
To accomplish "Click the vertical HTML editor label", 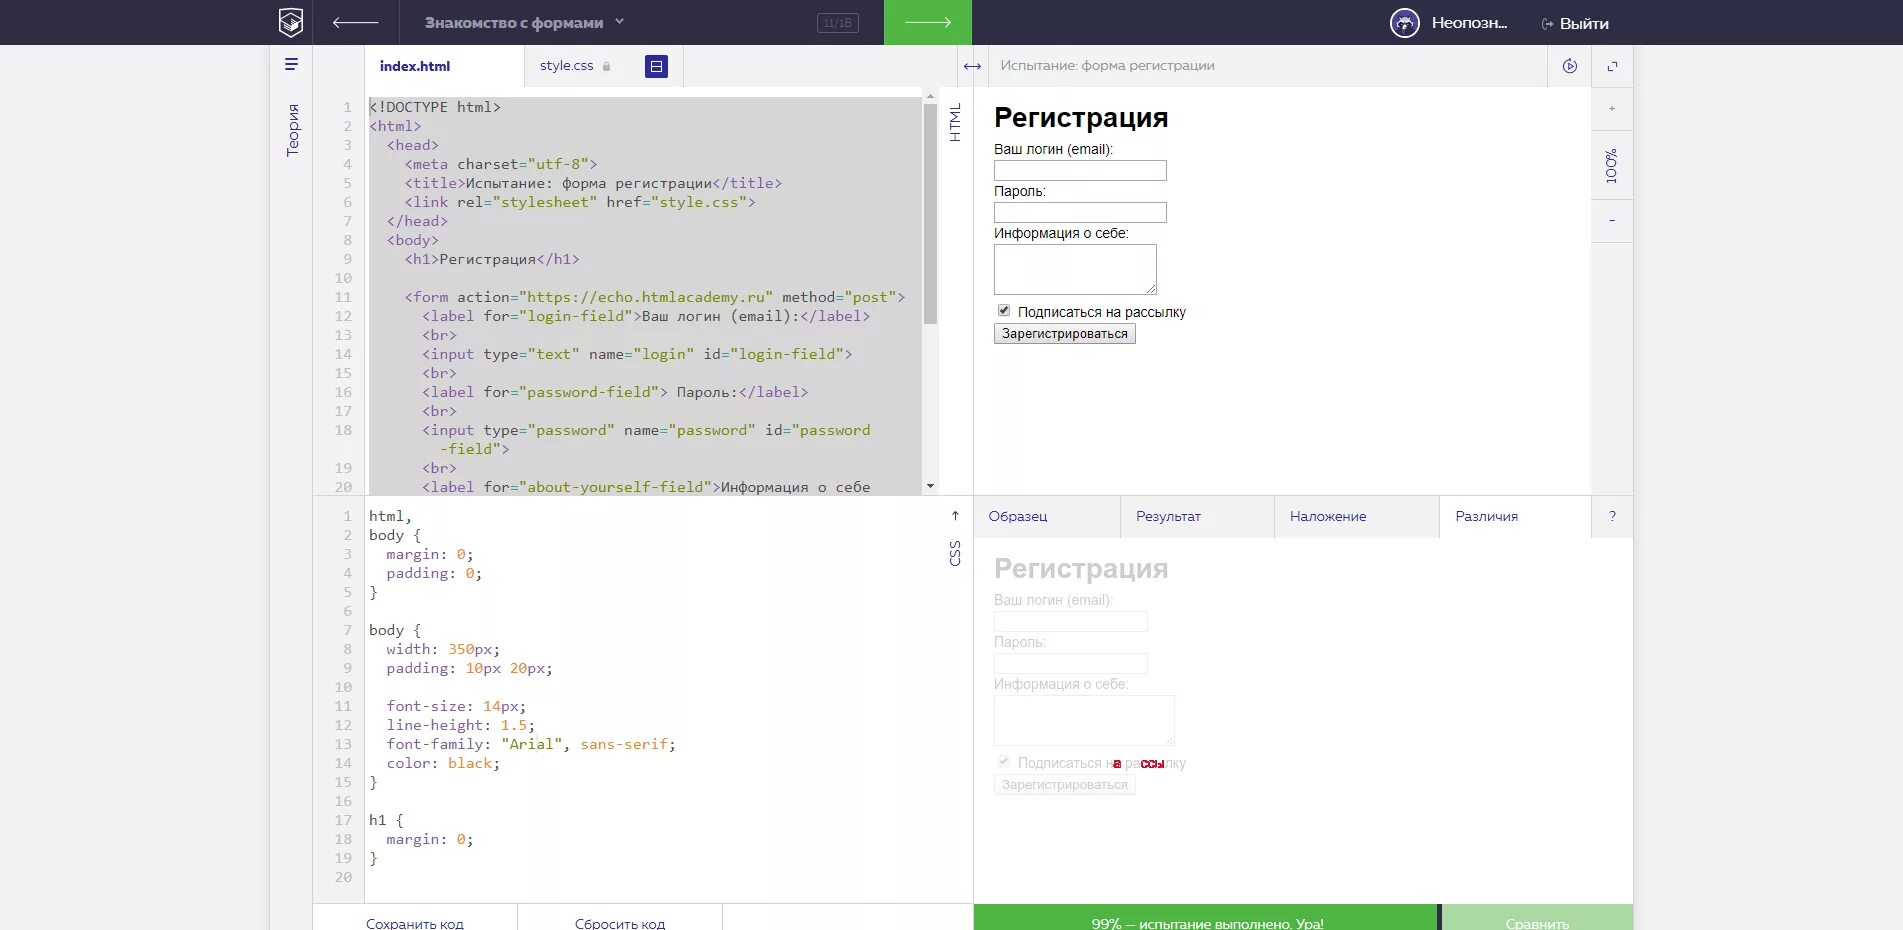I will pos(955,122).
